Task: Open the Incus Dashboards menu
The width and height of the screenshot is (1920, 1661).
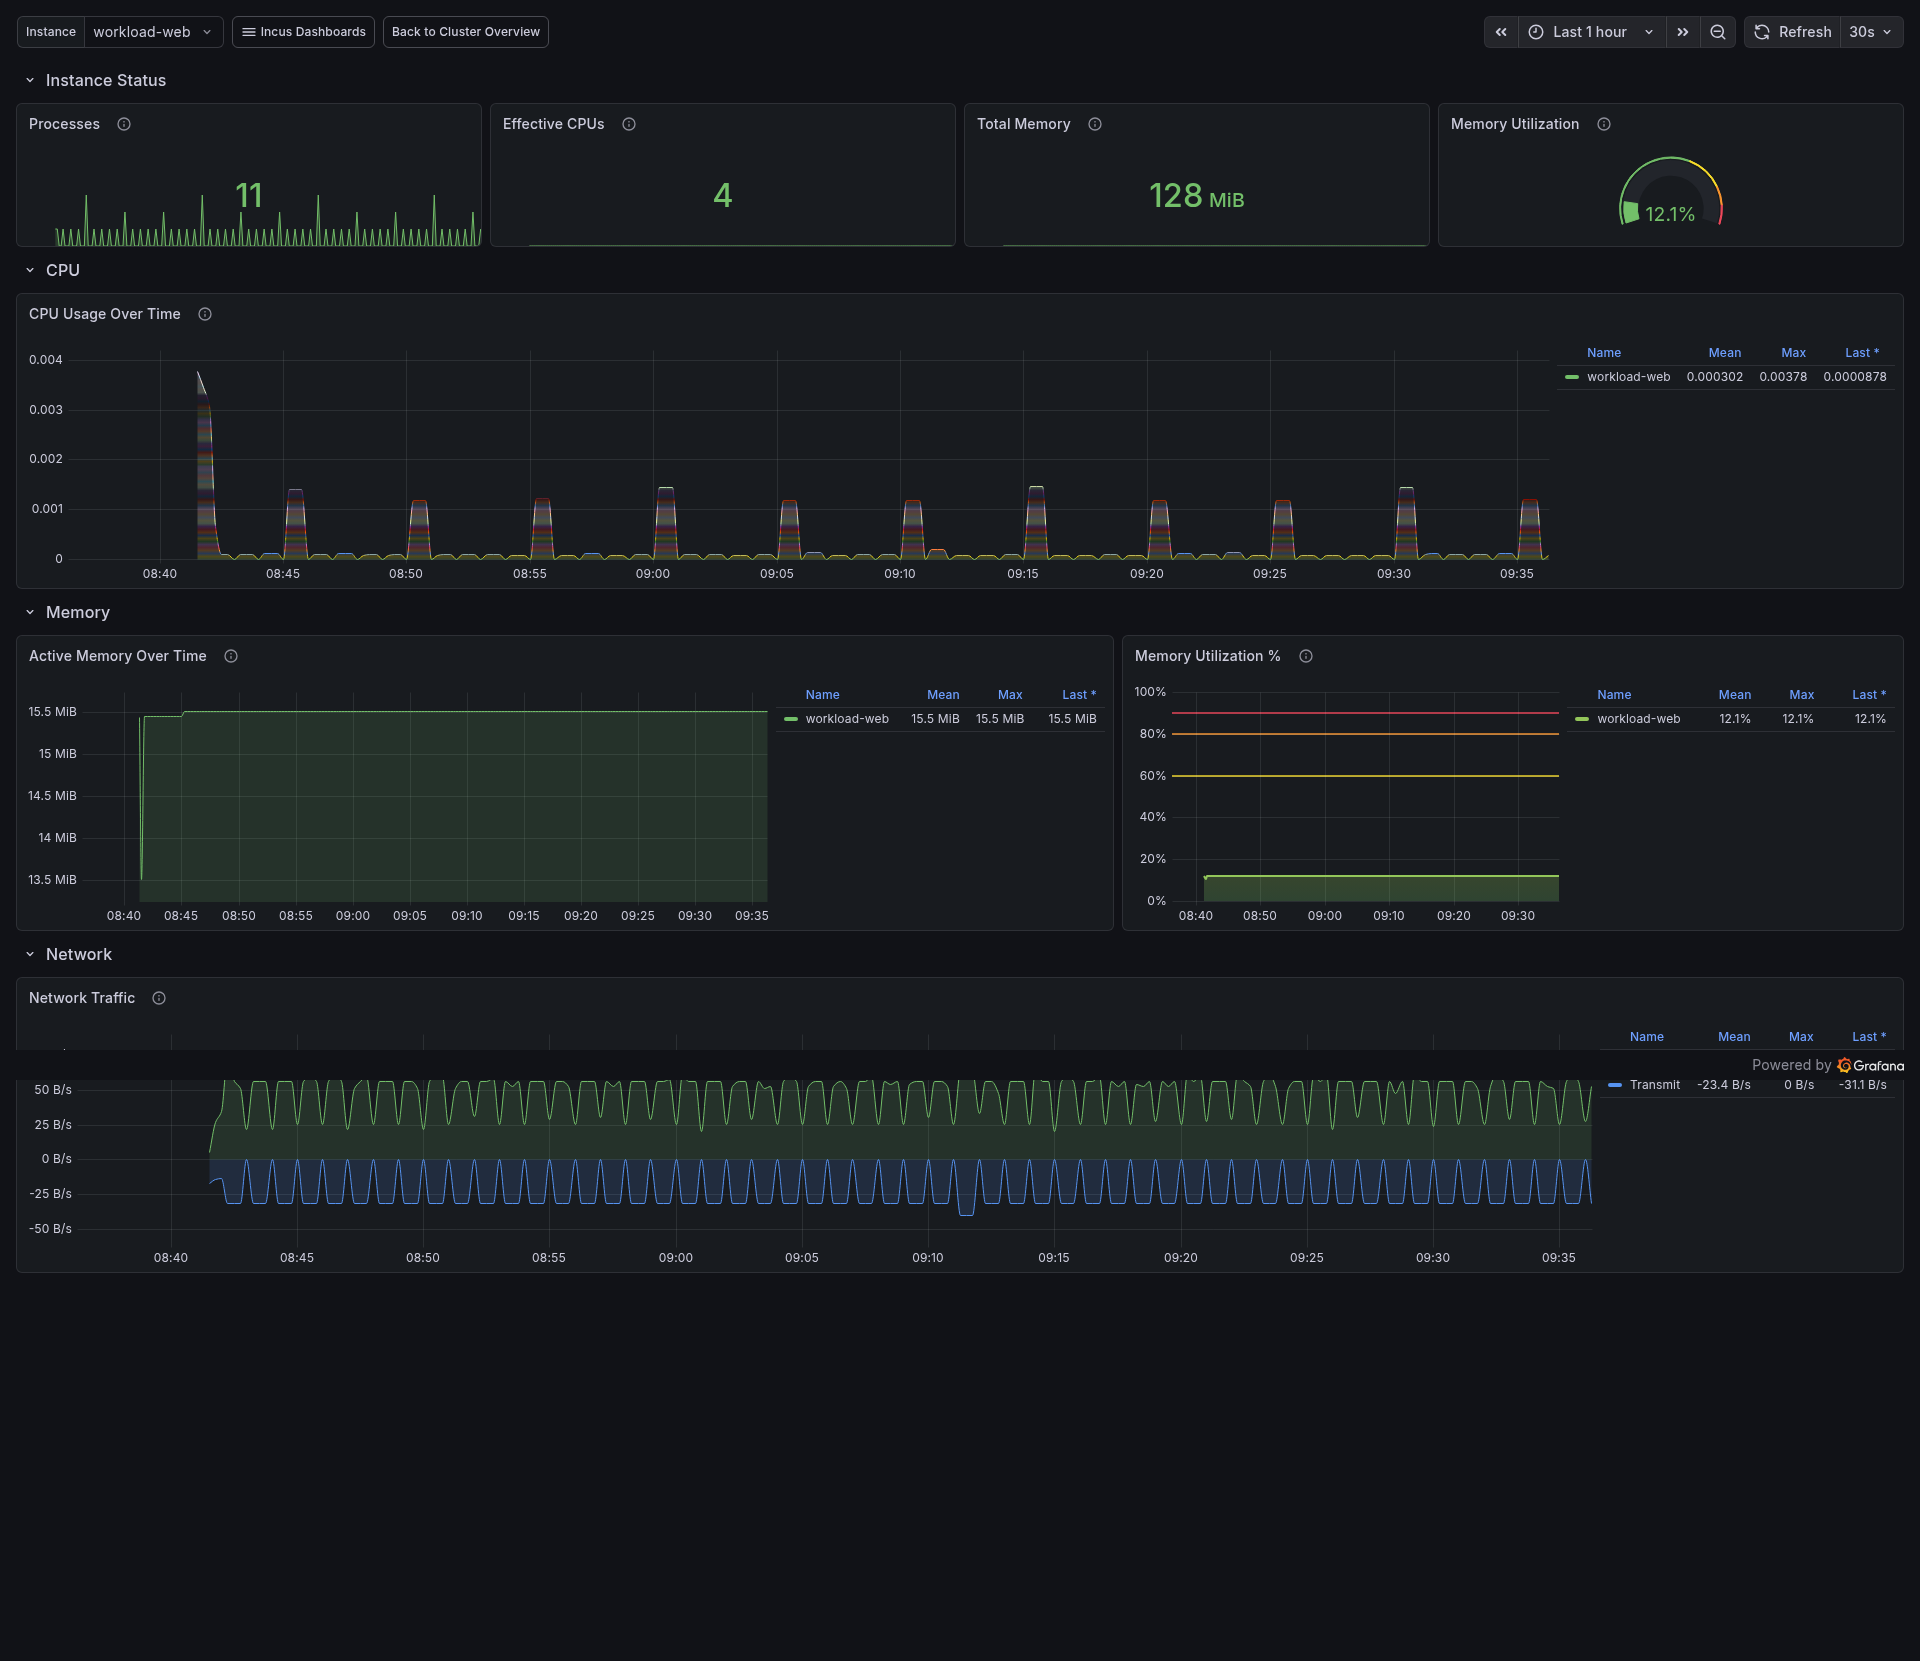Action: click(x=303, y=32)
